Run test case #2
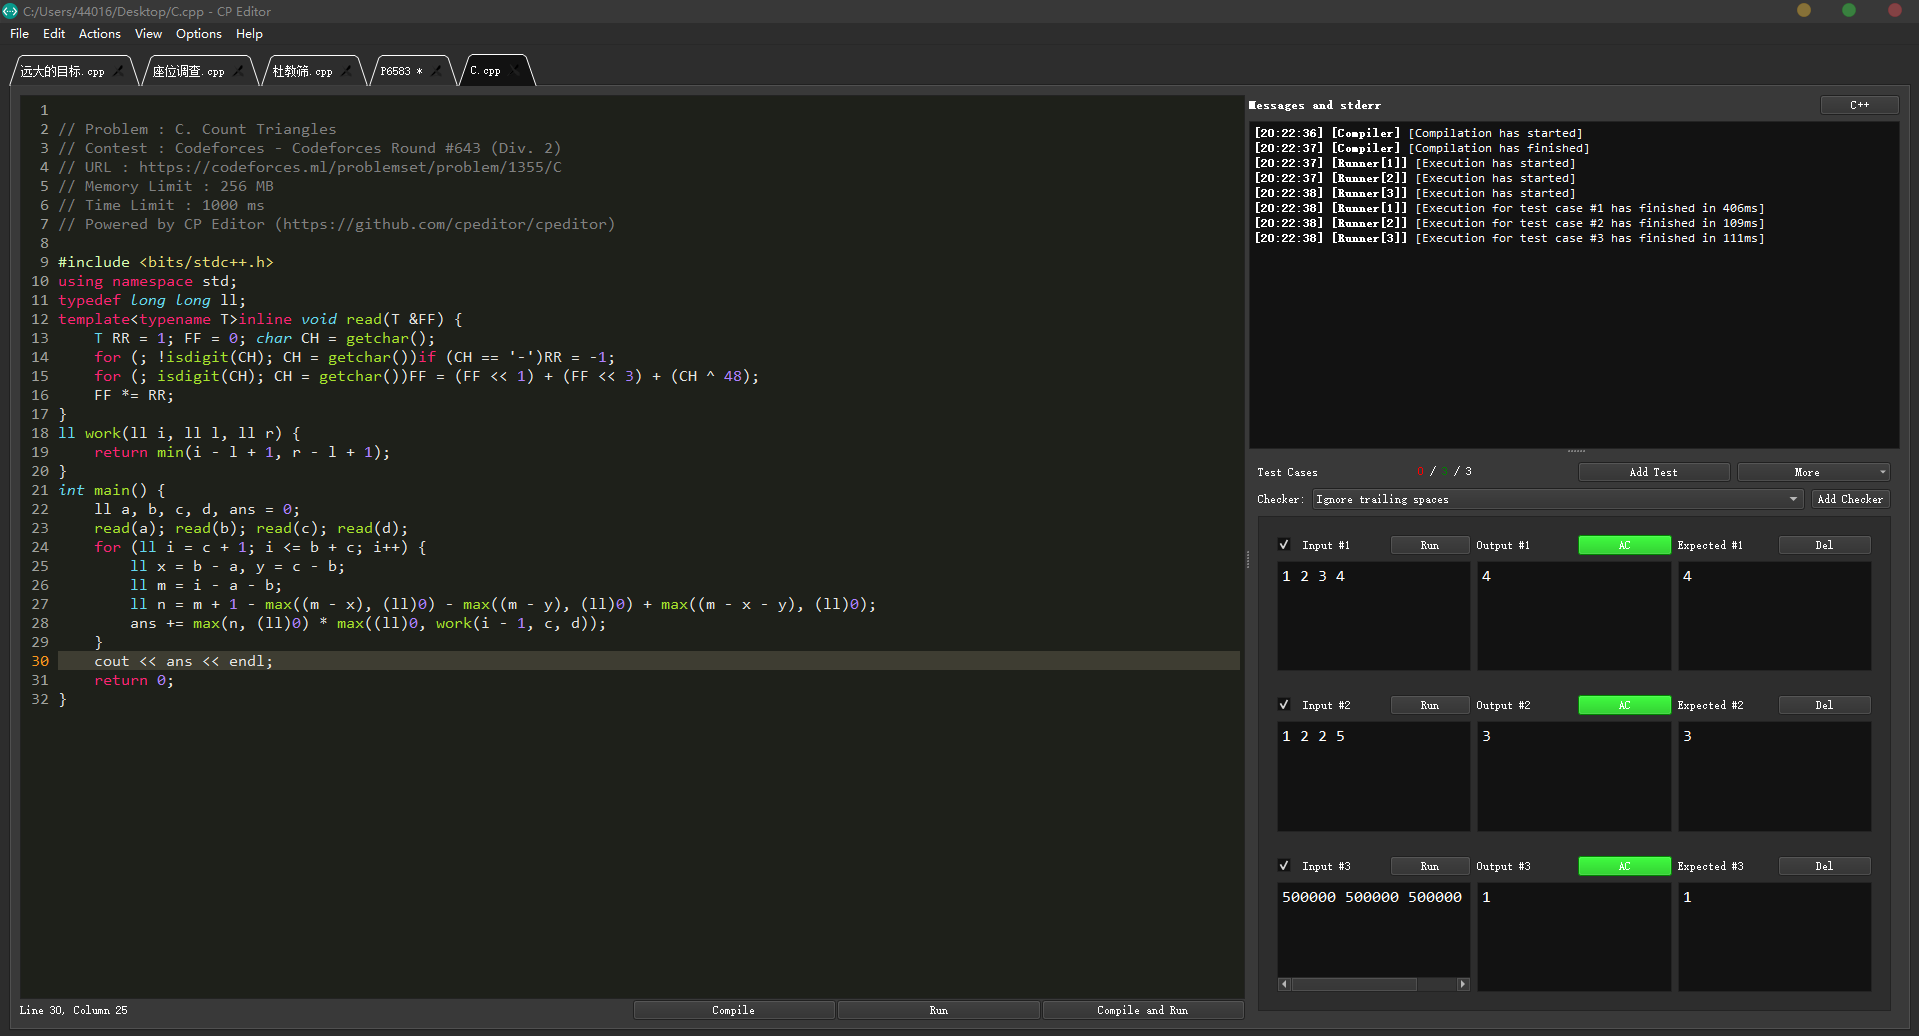This screenshot has width=1919, height=1036. pyautogui.click(x=1430, y=705)
